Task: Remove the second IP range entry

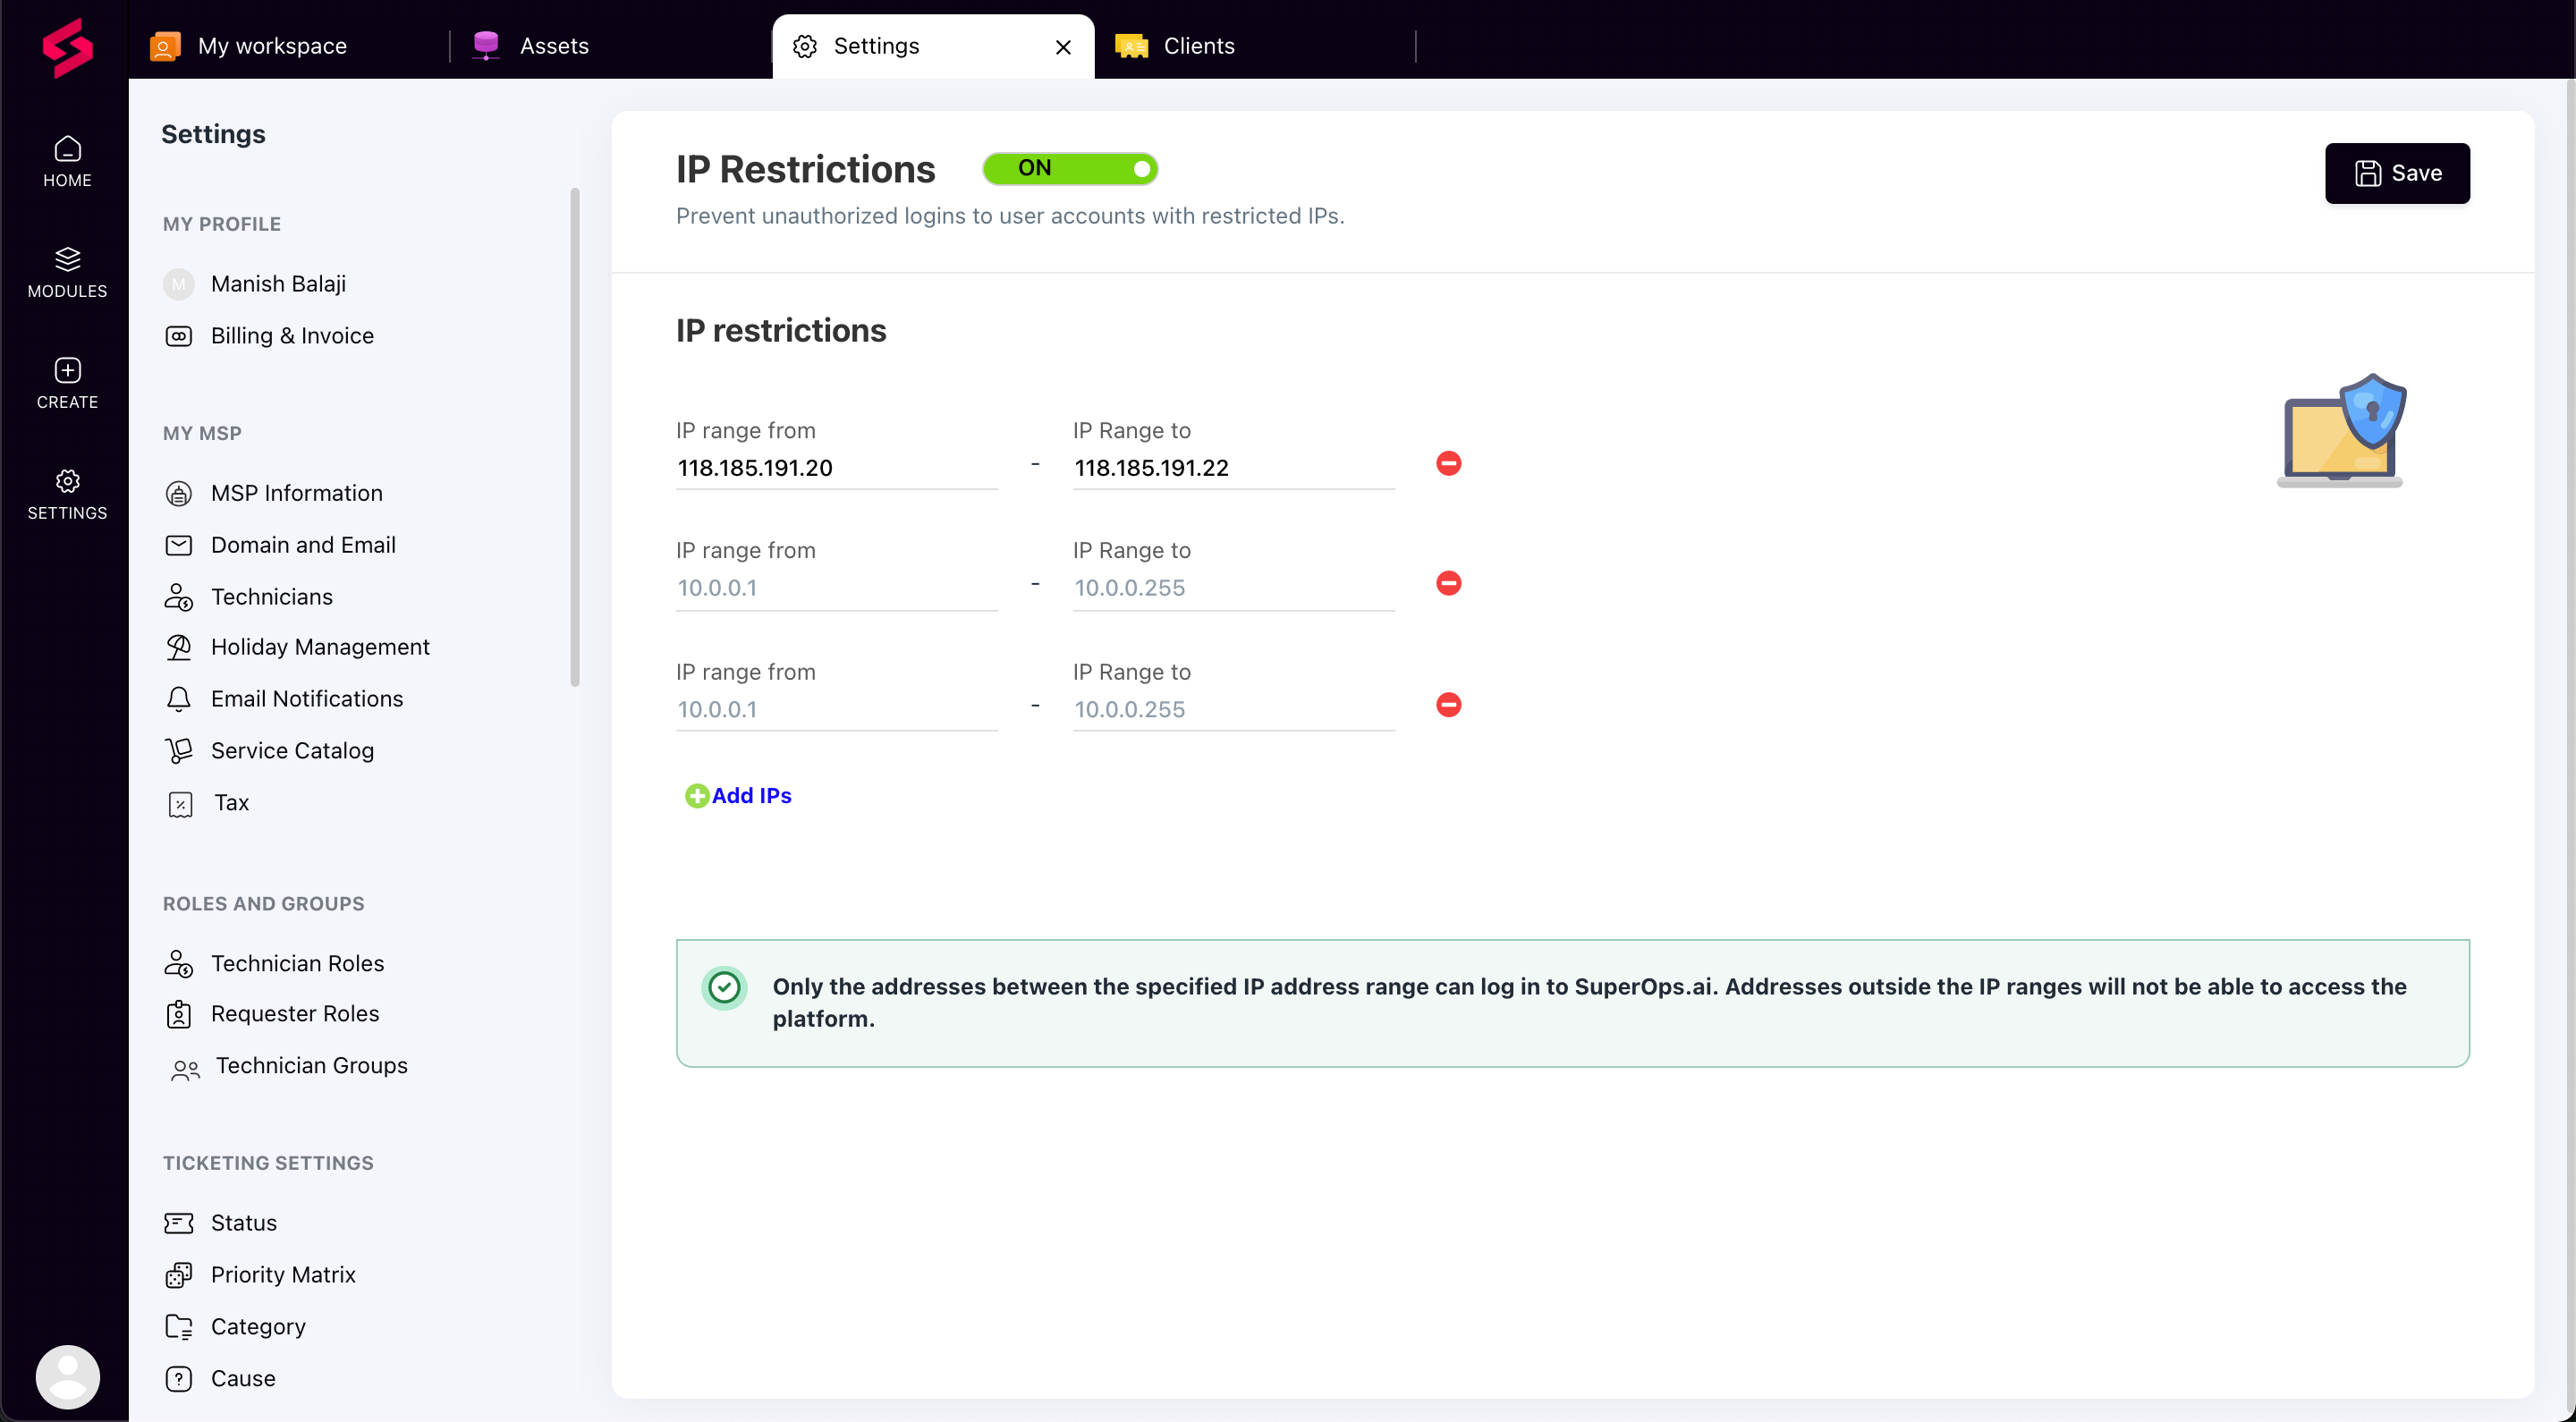Action: click(x=1448, y=583)
